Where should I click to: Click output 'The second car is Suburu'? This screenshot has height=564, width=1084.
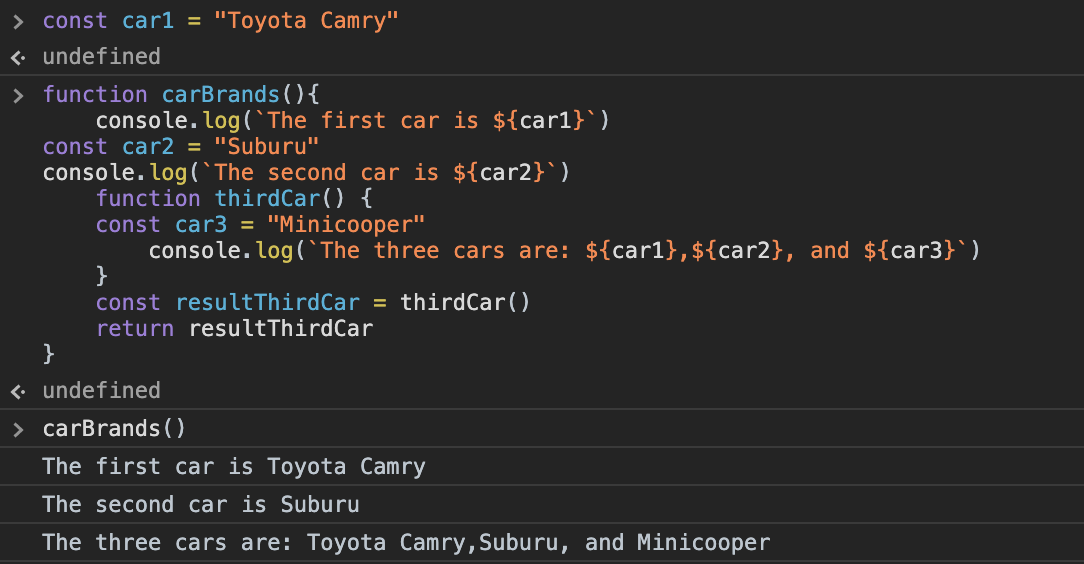[200, 505]
